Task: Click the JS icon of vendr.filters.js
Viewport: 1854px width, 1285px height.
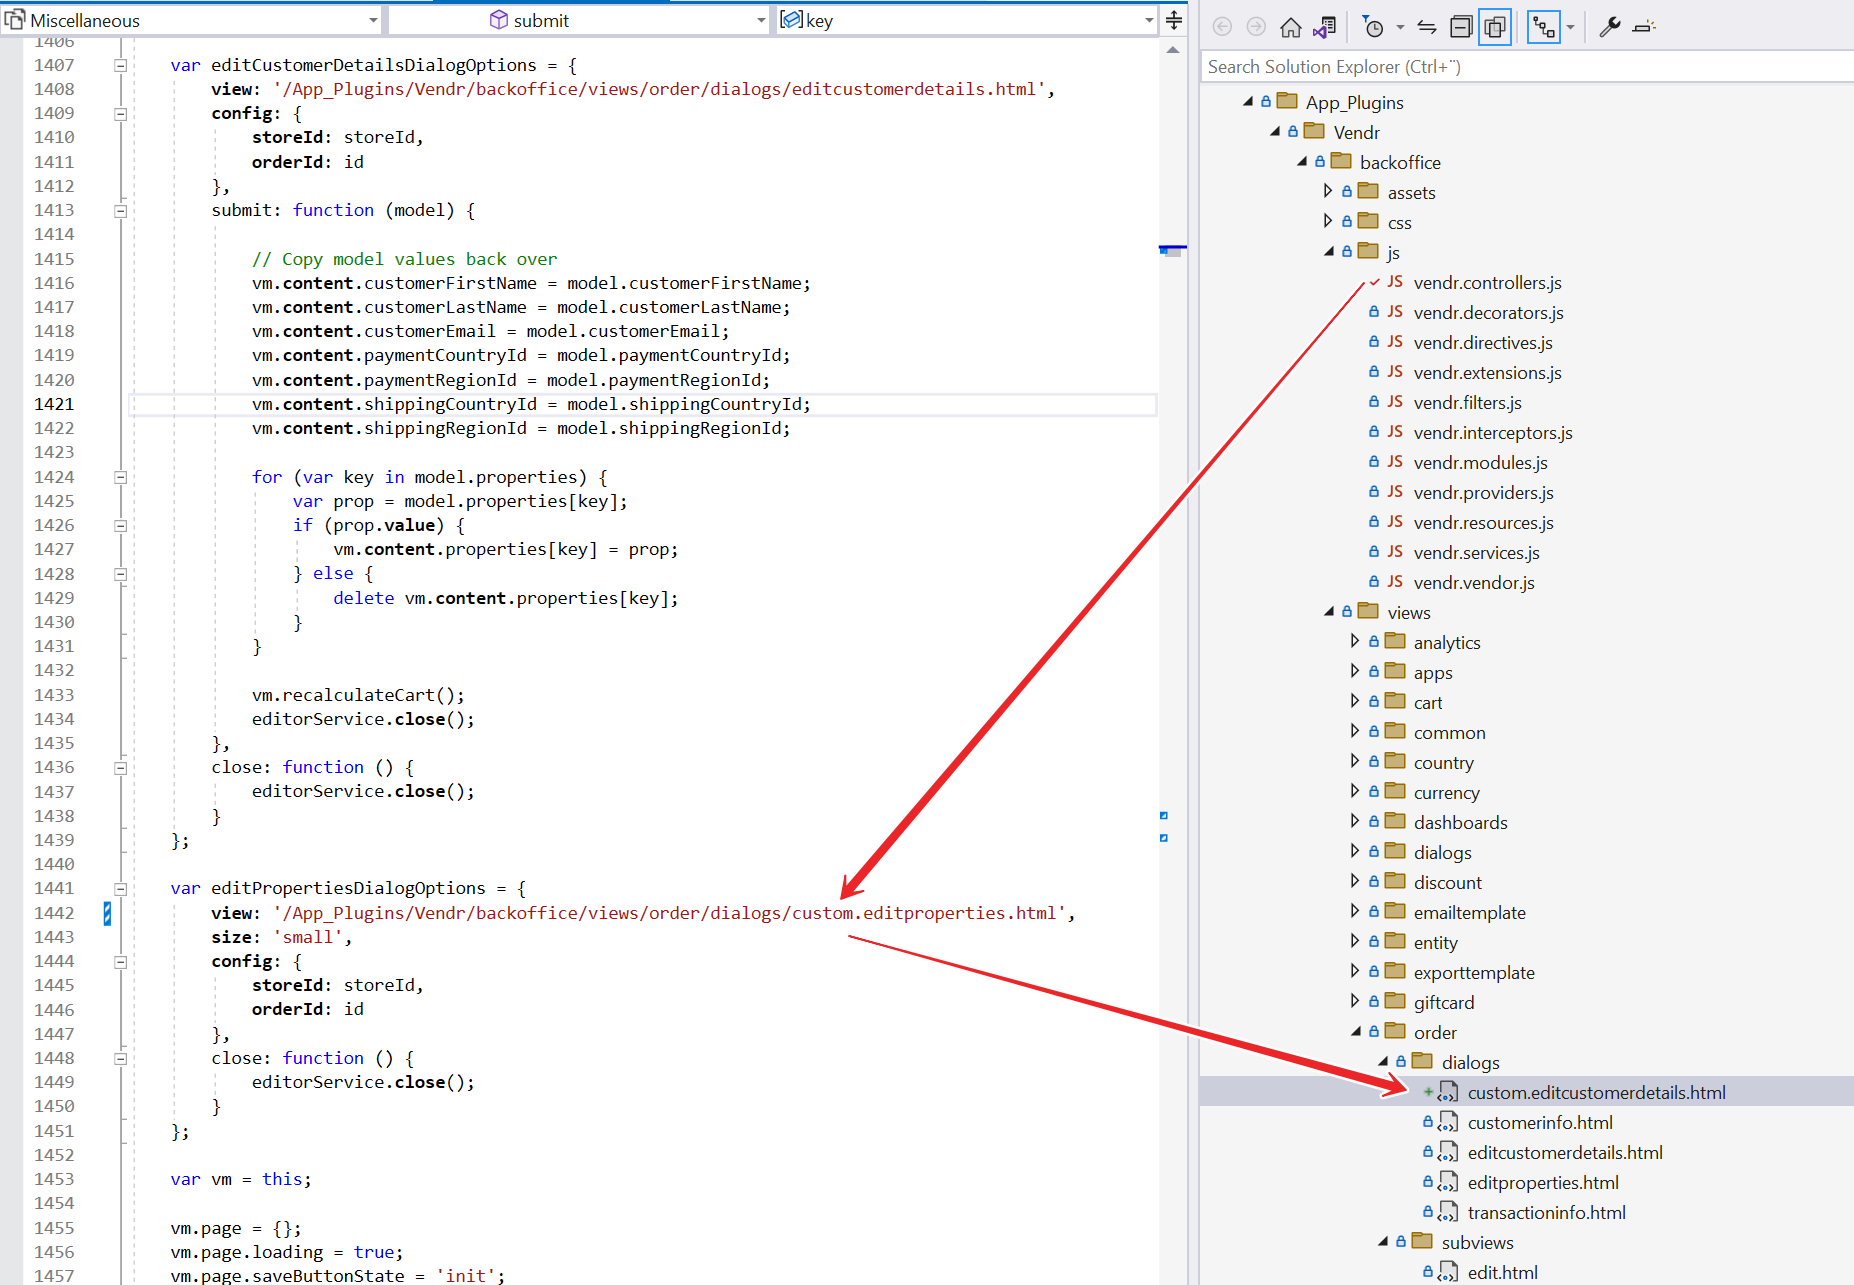Action: pyautogui.click(x=1395, y=402)
